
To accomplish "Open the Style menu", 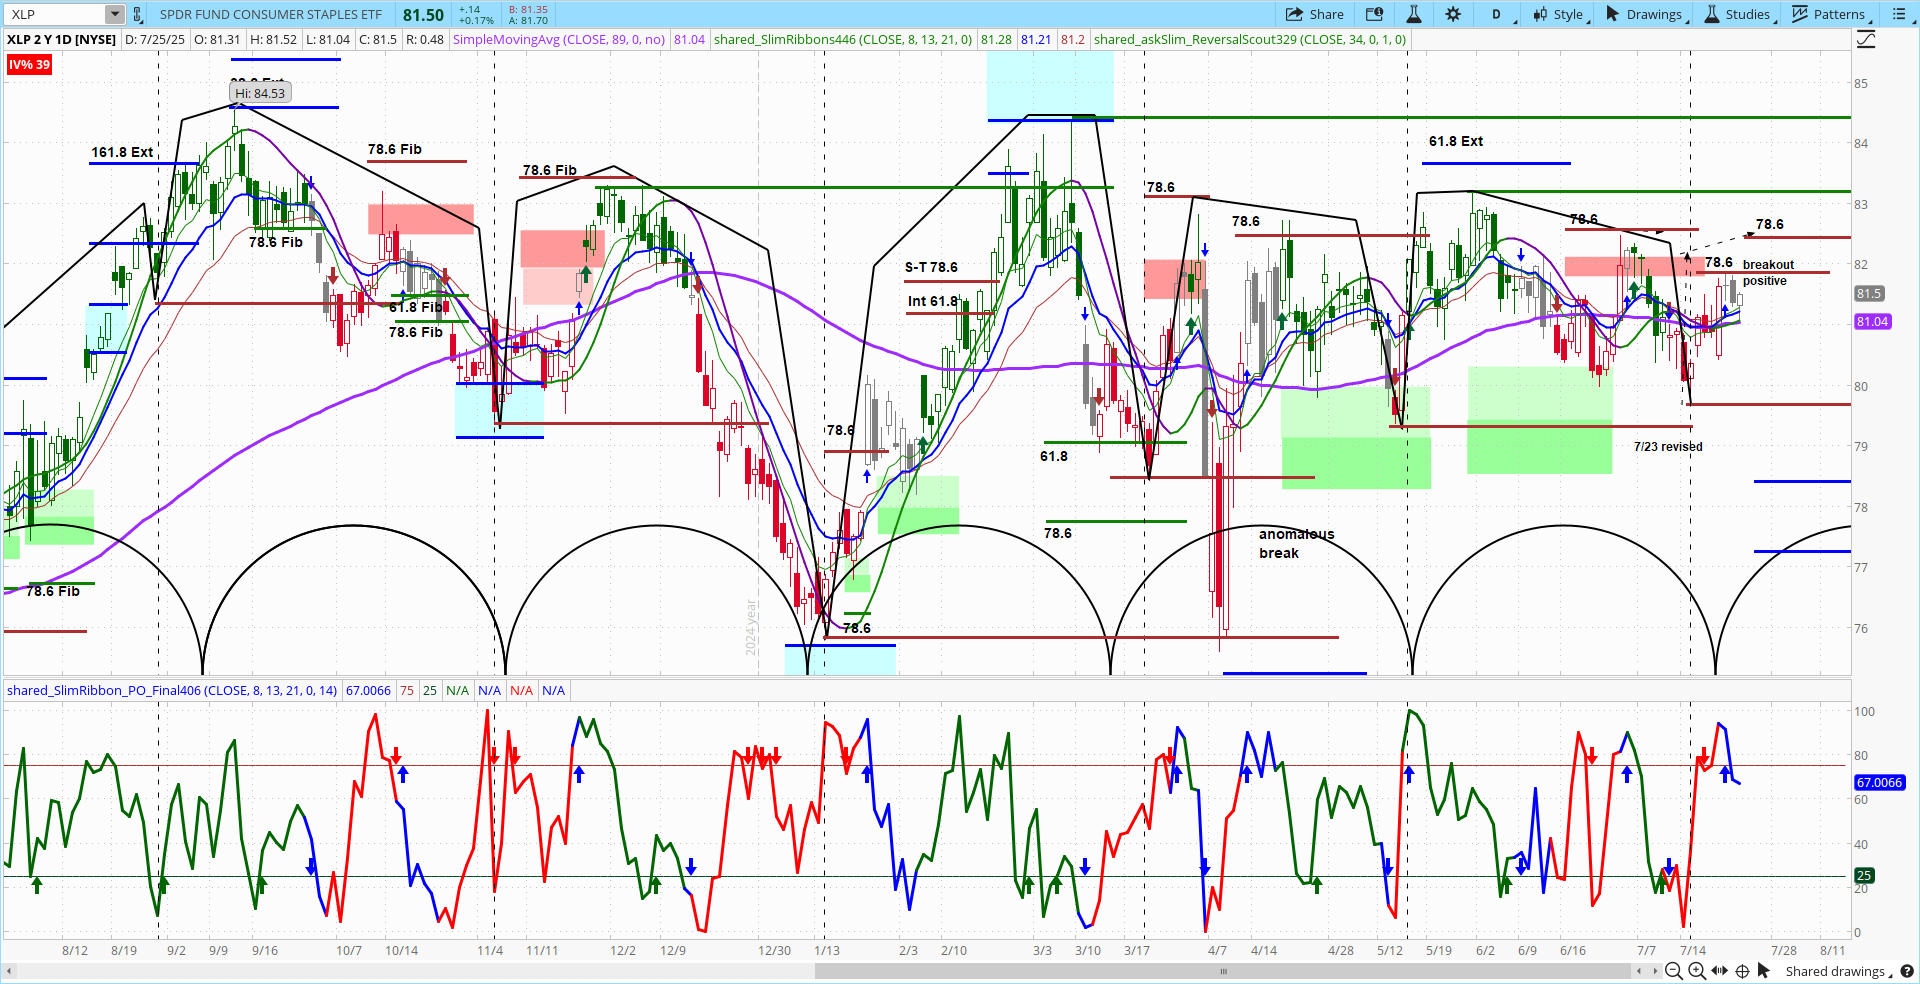I will click(x=1560, y=14).
